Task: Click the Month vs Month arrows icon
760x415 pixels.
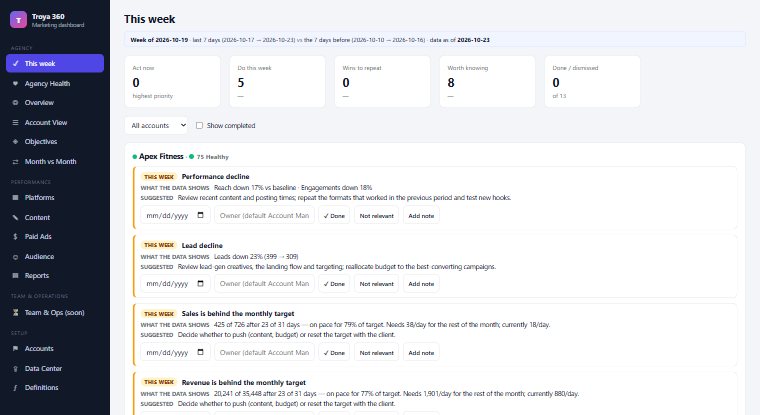Action: (16, 161)
